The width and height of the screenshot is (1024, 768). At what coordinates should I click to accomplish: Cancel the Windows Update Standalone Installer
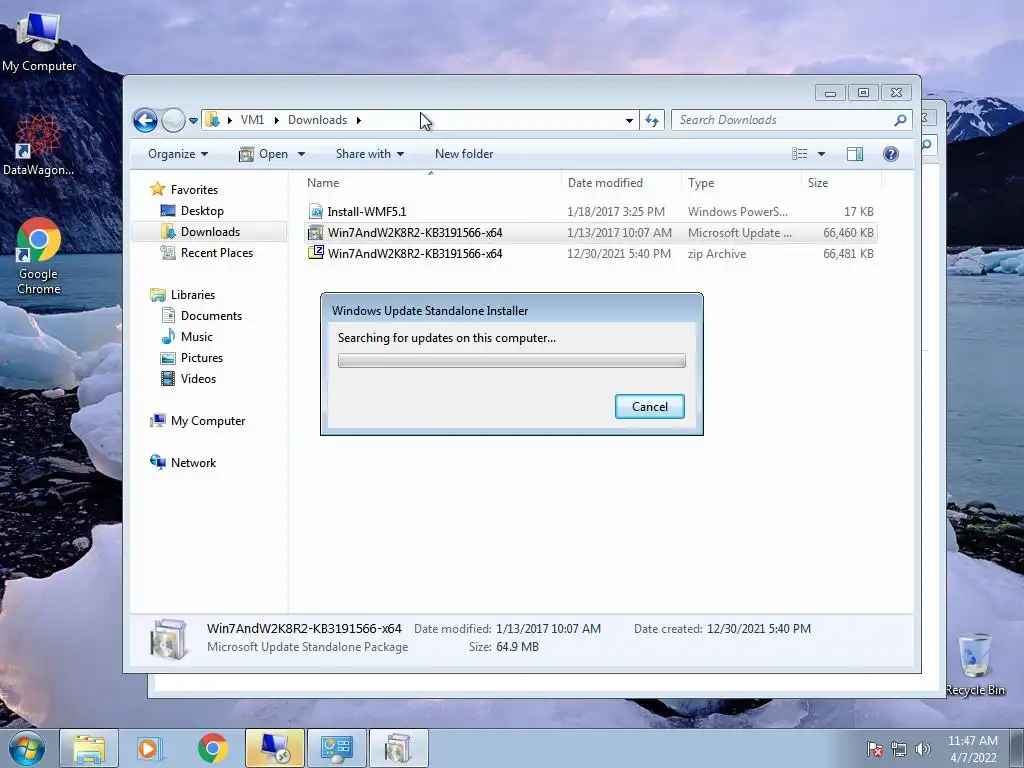click(x=650, y=406)
